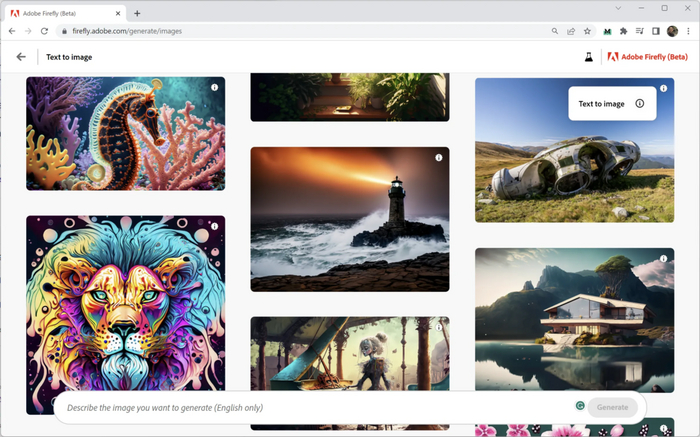Open the indoor plants image

click(350, 97)
